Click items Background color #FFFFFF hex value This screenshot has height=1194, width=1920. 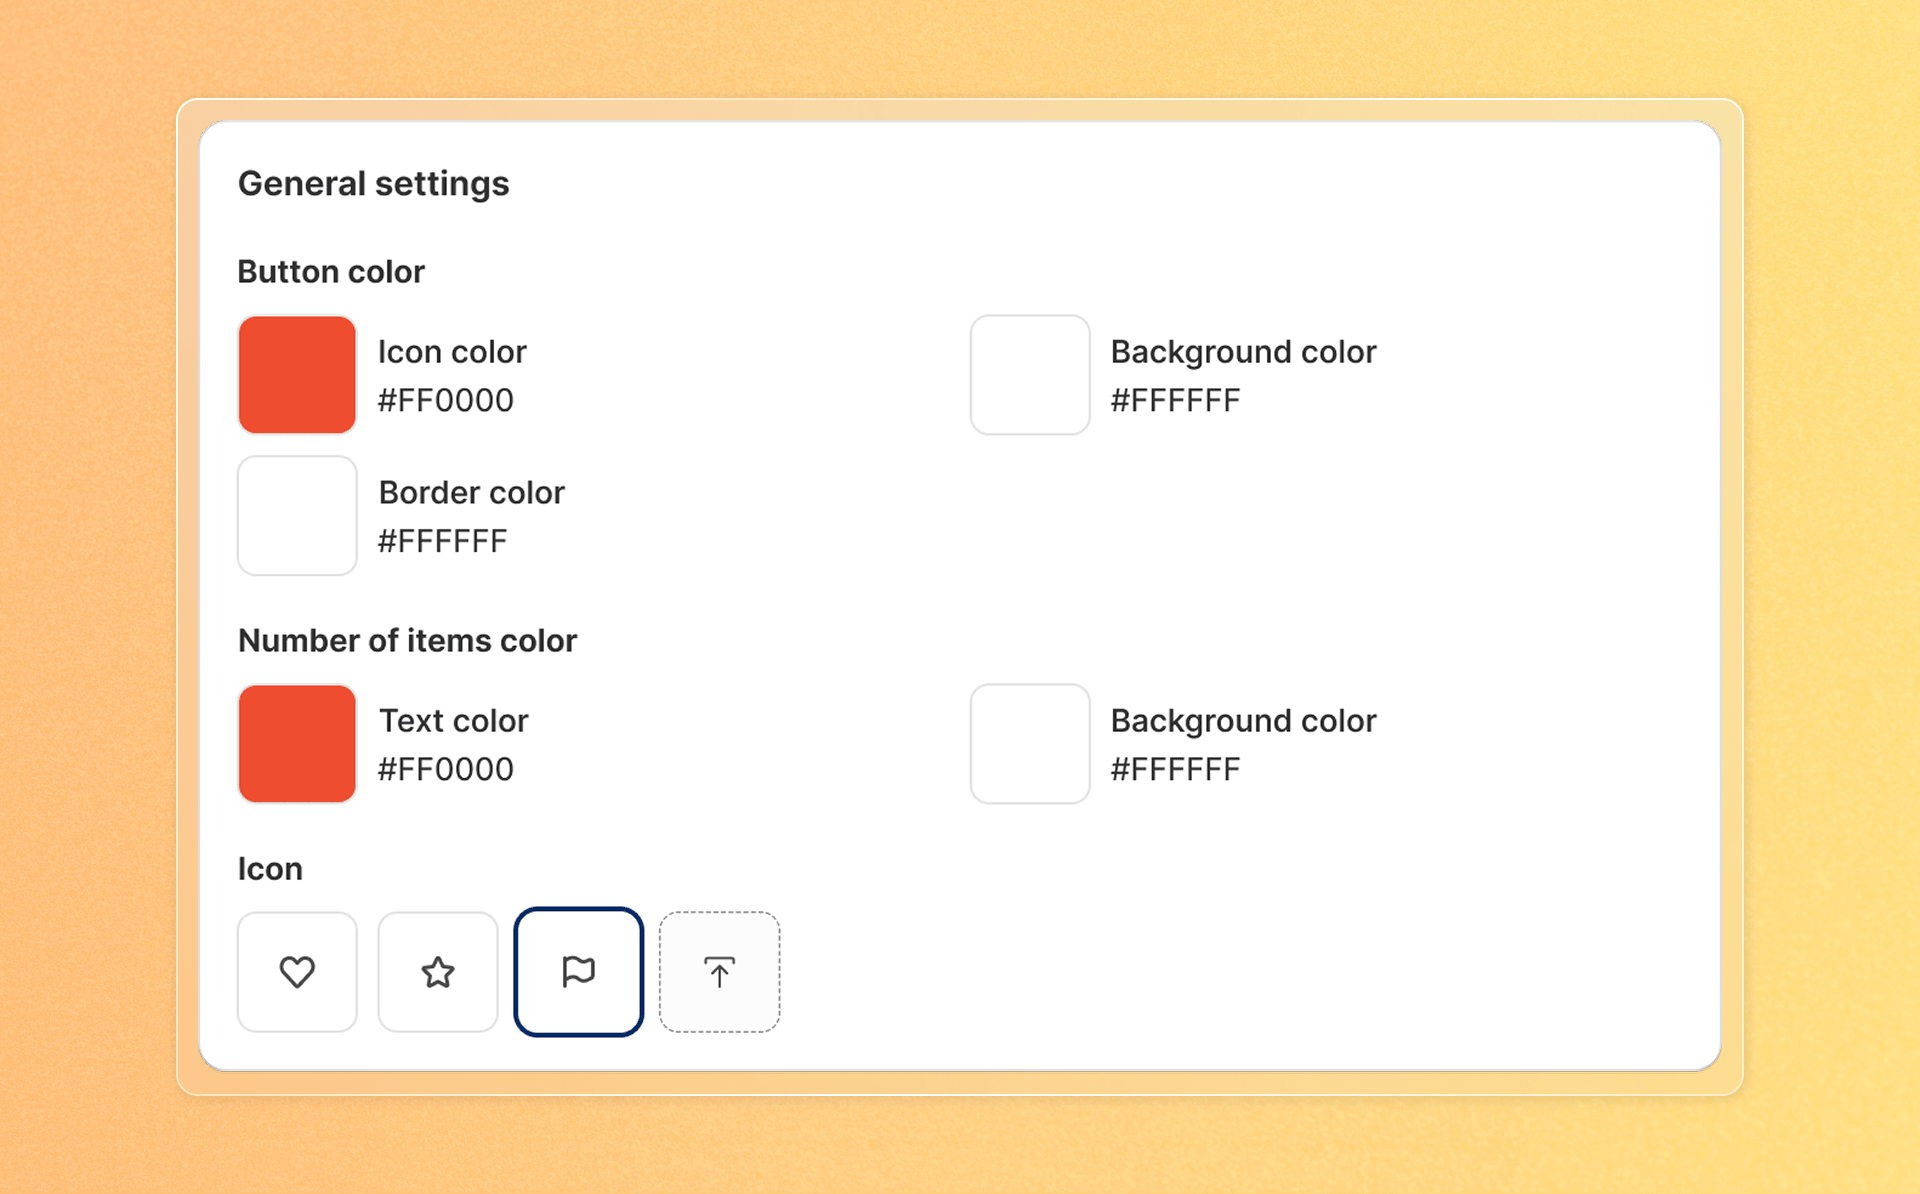pyautogui.click(x=1176, y=769)
